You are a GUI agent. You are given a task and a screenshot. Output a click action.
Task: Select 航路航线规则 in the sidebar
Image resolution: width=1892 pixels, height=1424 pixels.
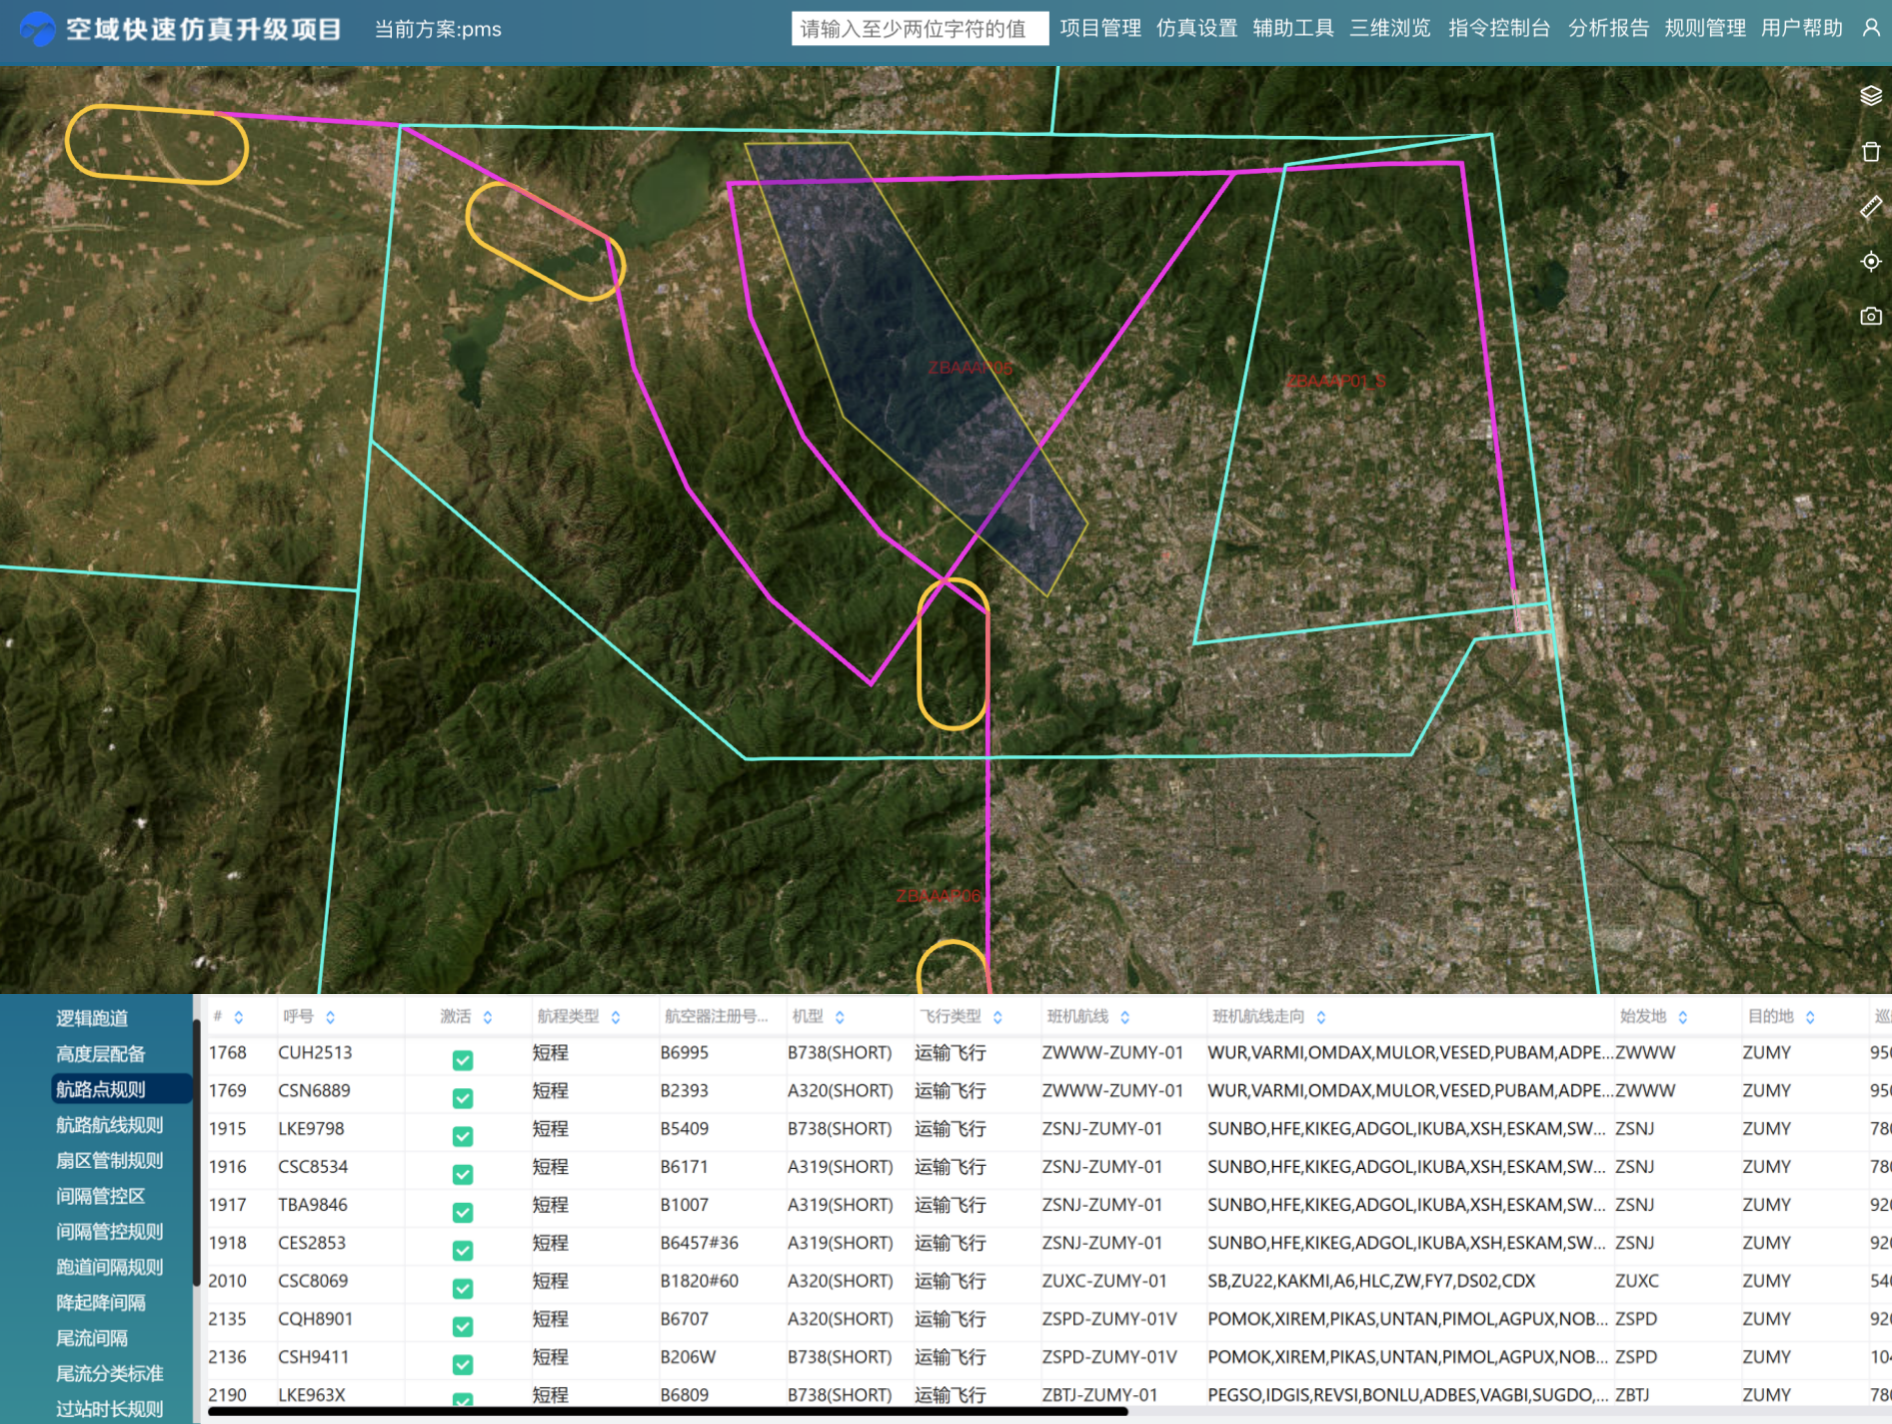point(109,1125)
